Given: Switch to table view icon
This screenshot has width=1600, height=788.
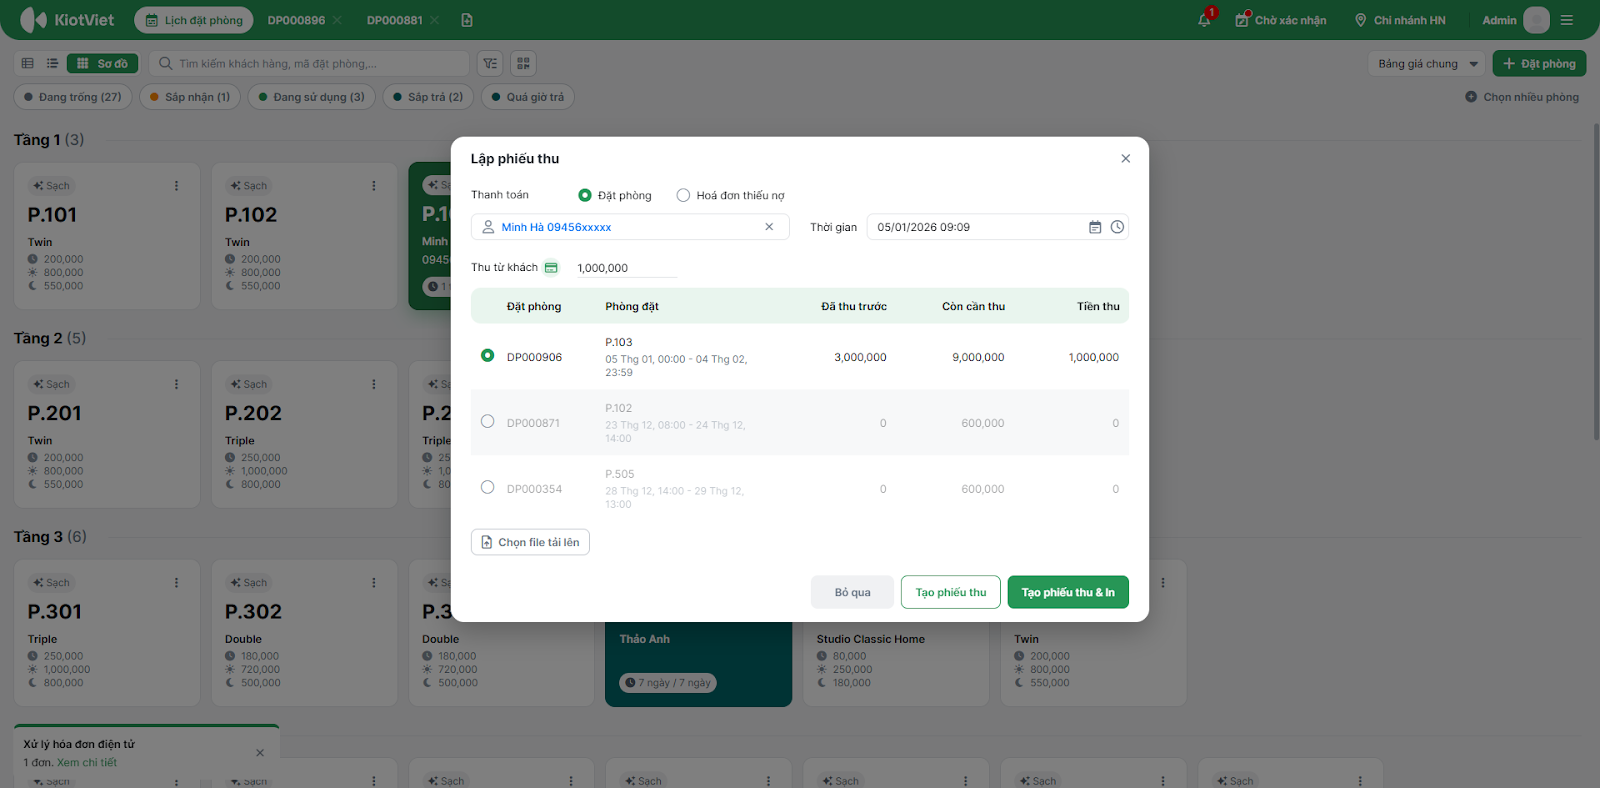Looking at the screenshot, I should pos(28,63).
